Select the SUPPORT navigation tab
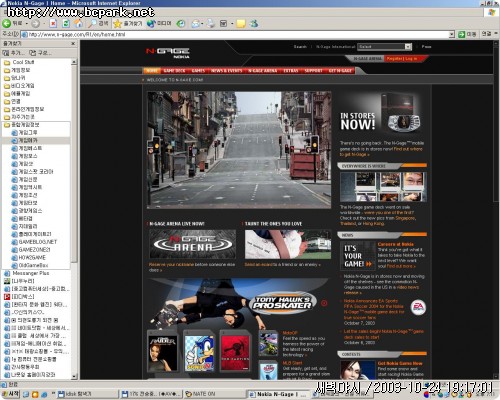 point(314,71)
